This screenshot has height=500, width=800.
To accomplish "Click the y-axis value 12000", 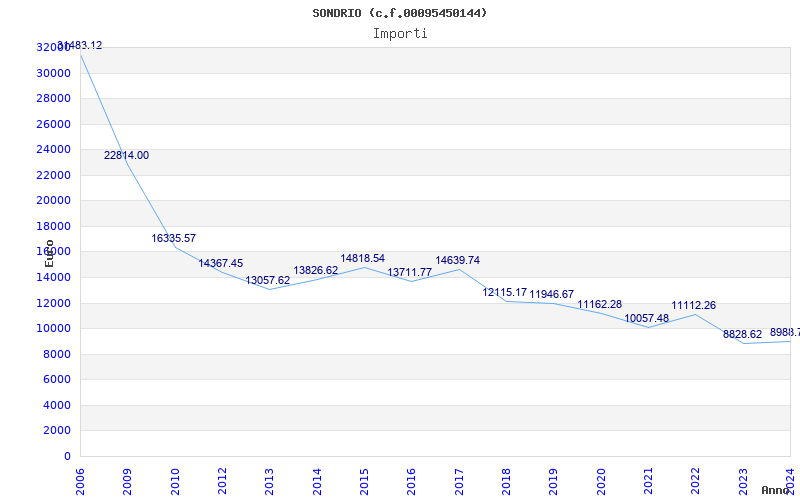I will pos(54,303).
